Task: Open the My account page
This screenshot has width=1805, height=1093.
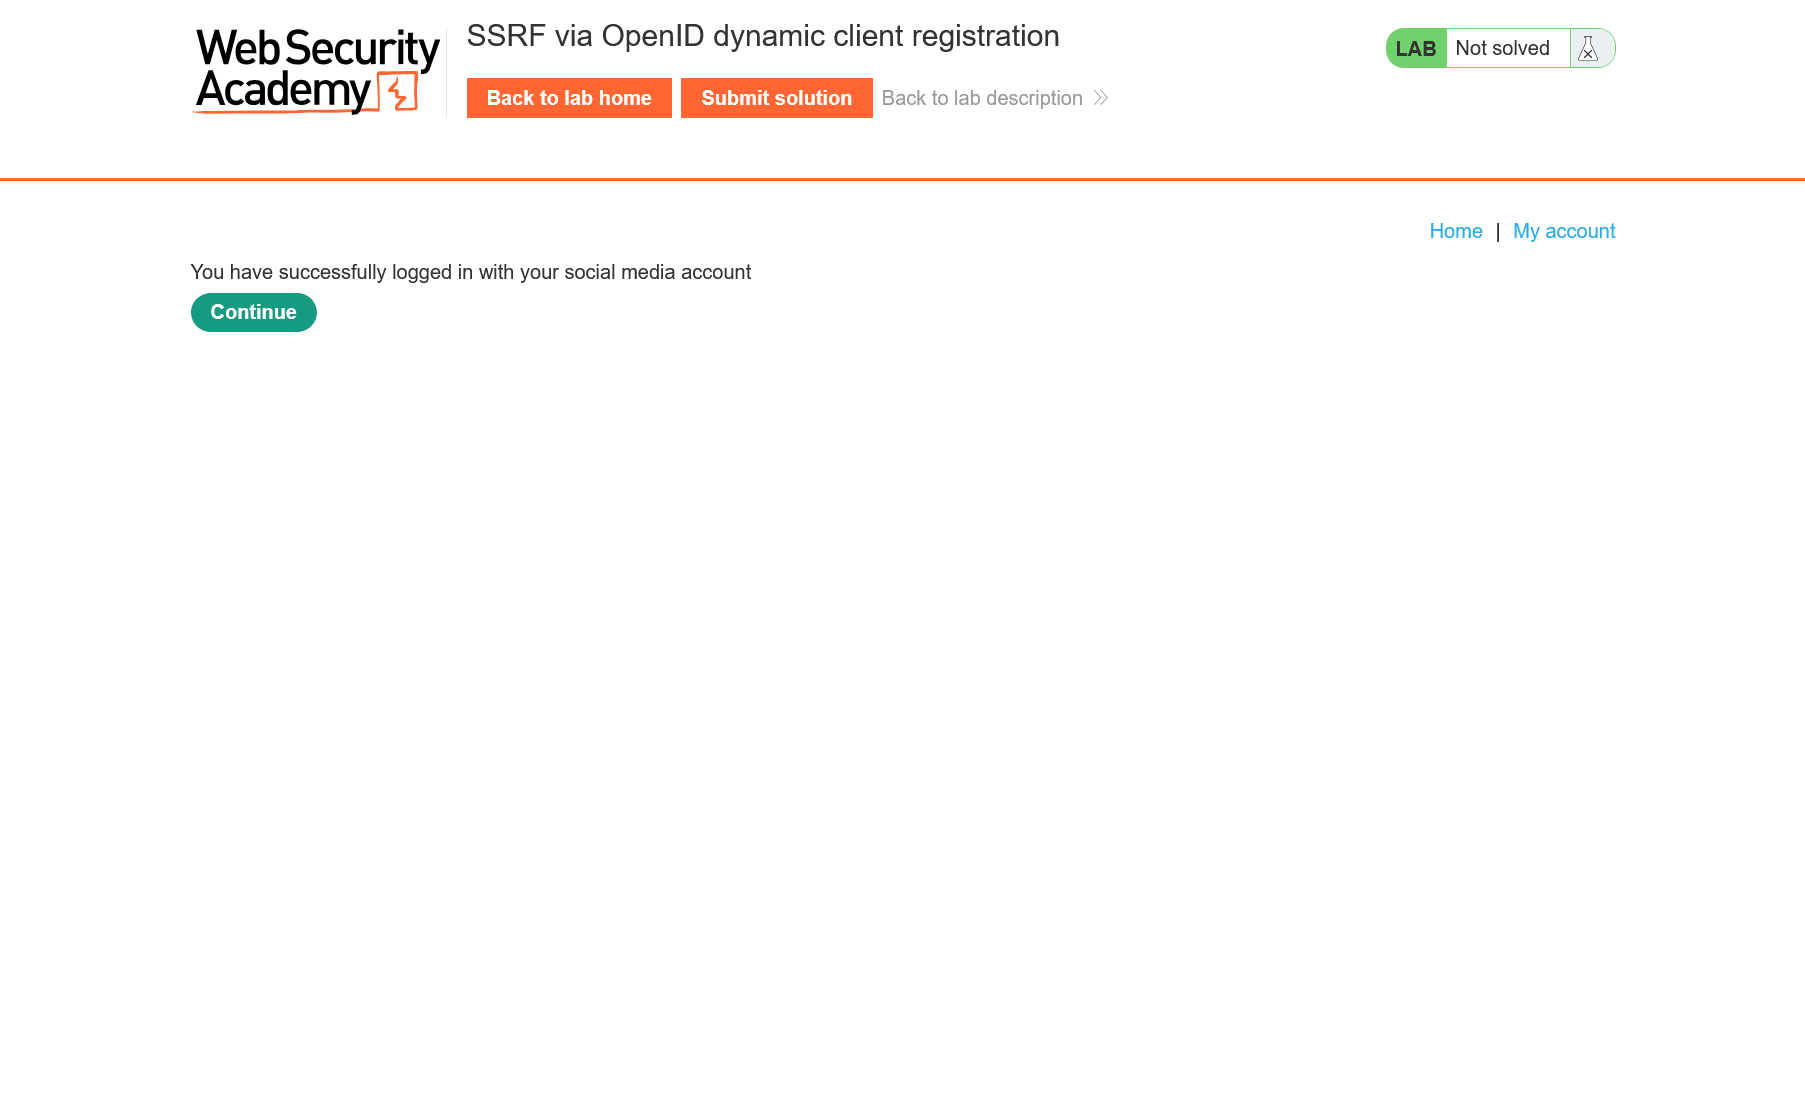Action: click(x=1564, y=231)
